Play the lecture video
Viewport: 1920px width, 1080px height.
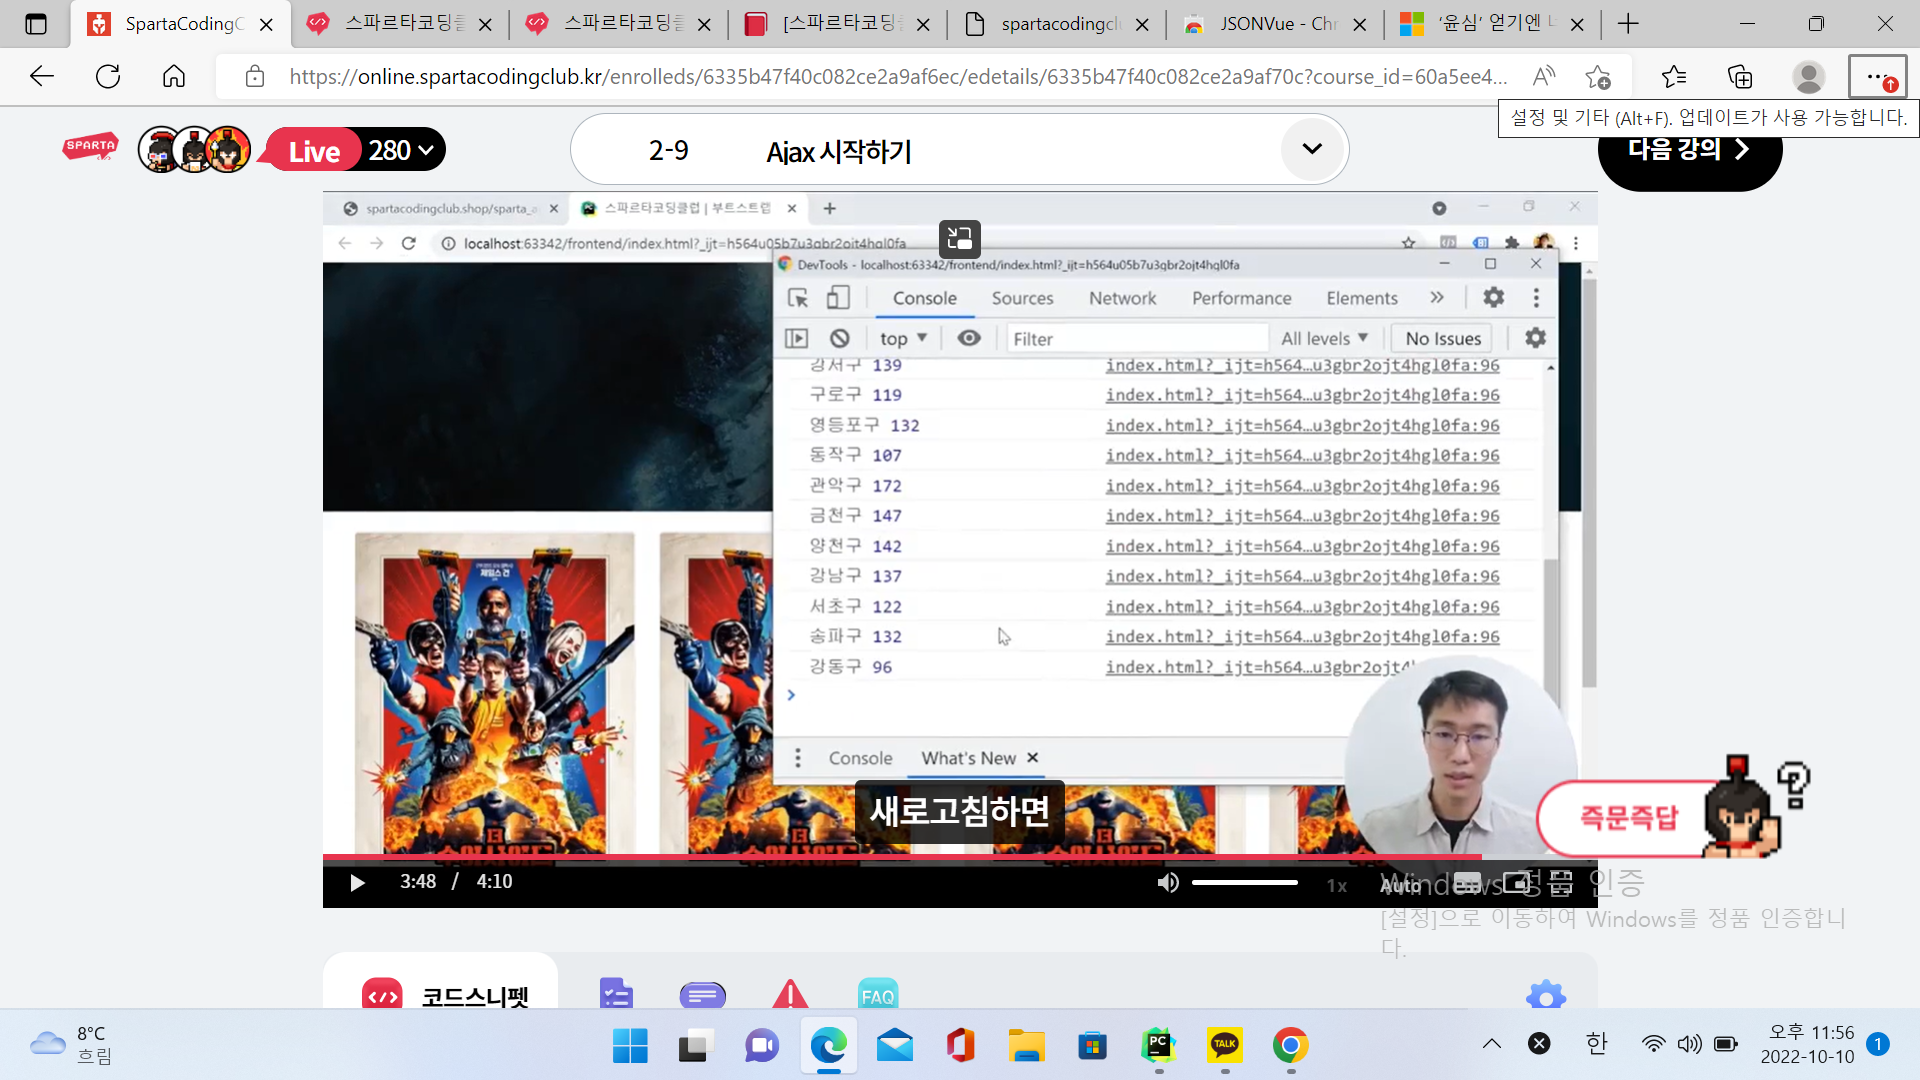tap(357, 882)
